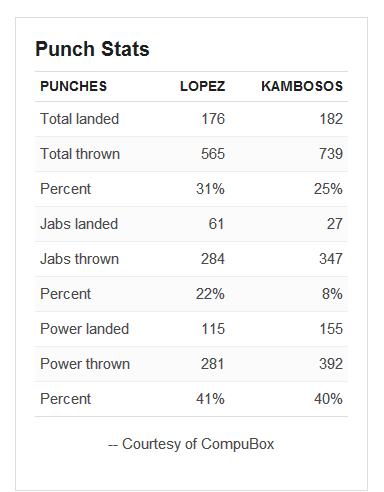
Task: Click the Punch Stats heading
Action: coord(92,49)
